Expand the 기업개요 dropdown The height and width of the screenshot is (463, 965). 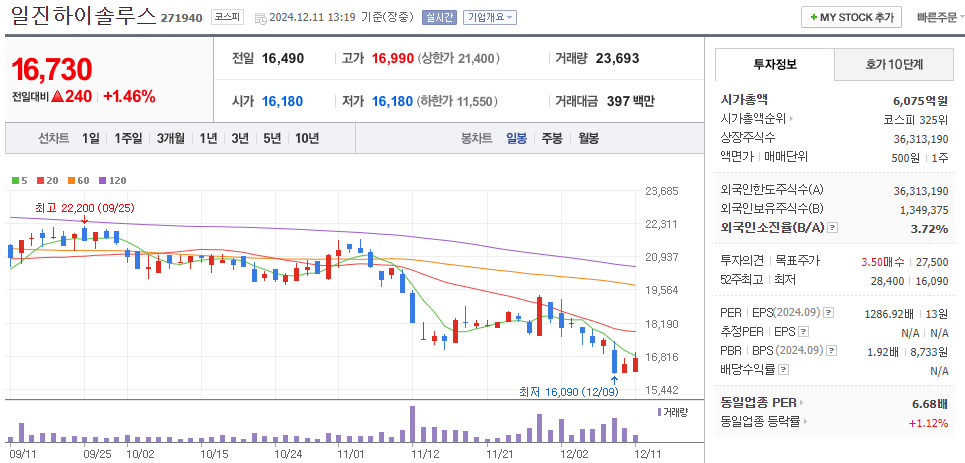pyautogui.click(x=490, y=17)
